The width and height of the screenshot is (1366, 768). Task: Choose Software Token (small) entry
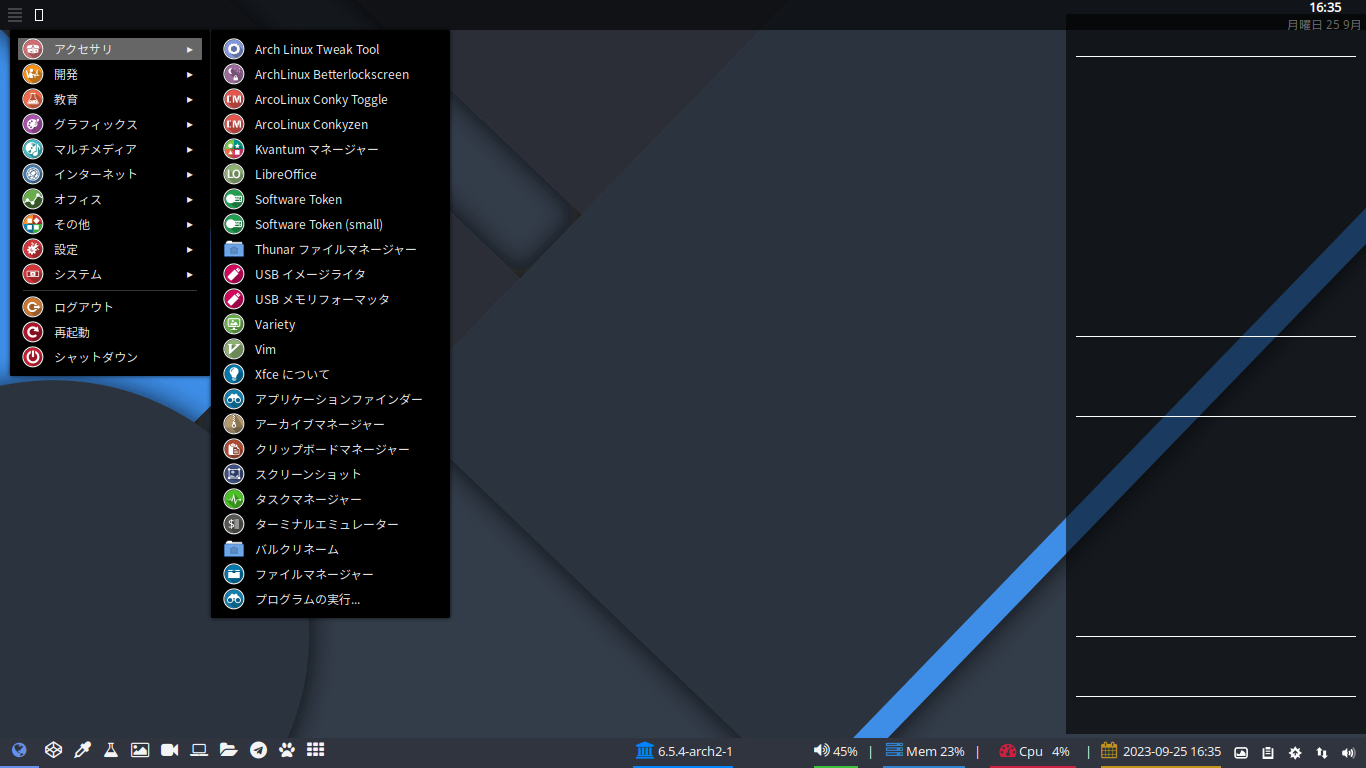(330, 224)
